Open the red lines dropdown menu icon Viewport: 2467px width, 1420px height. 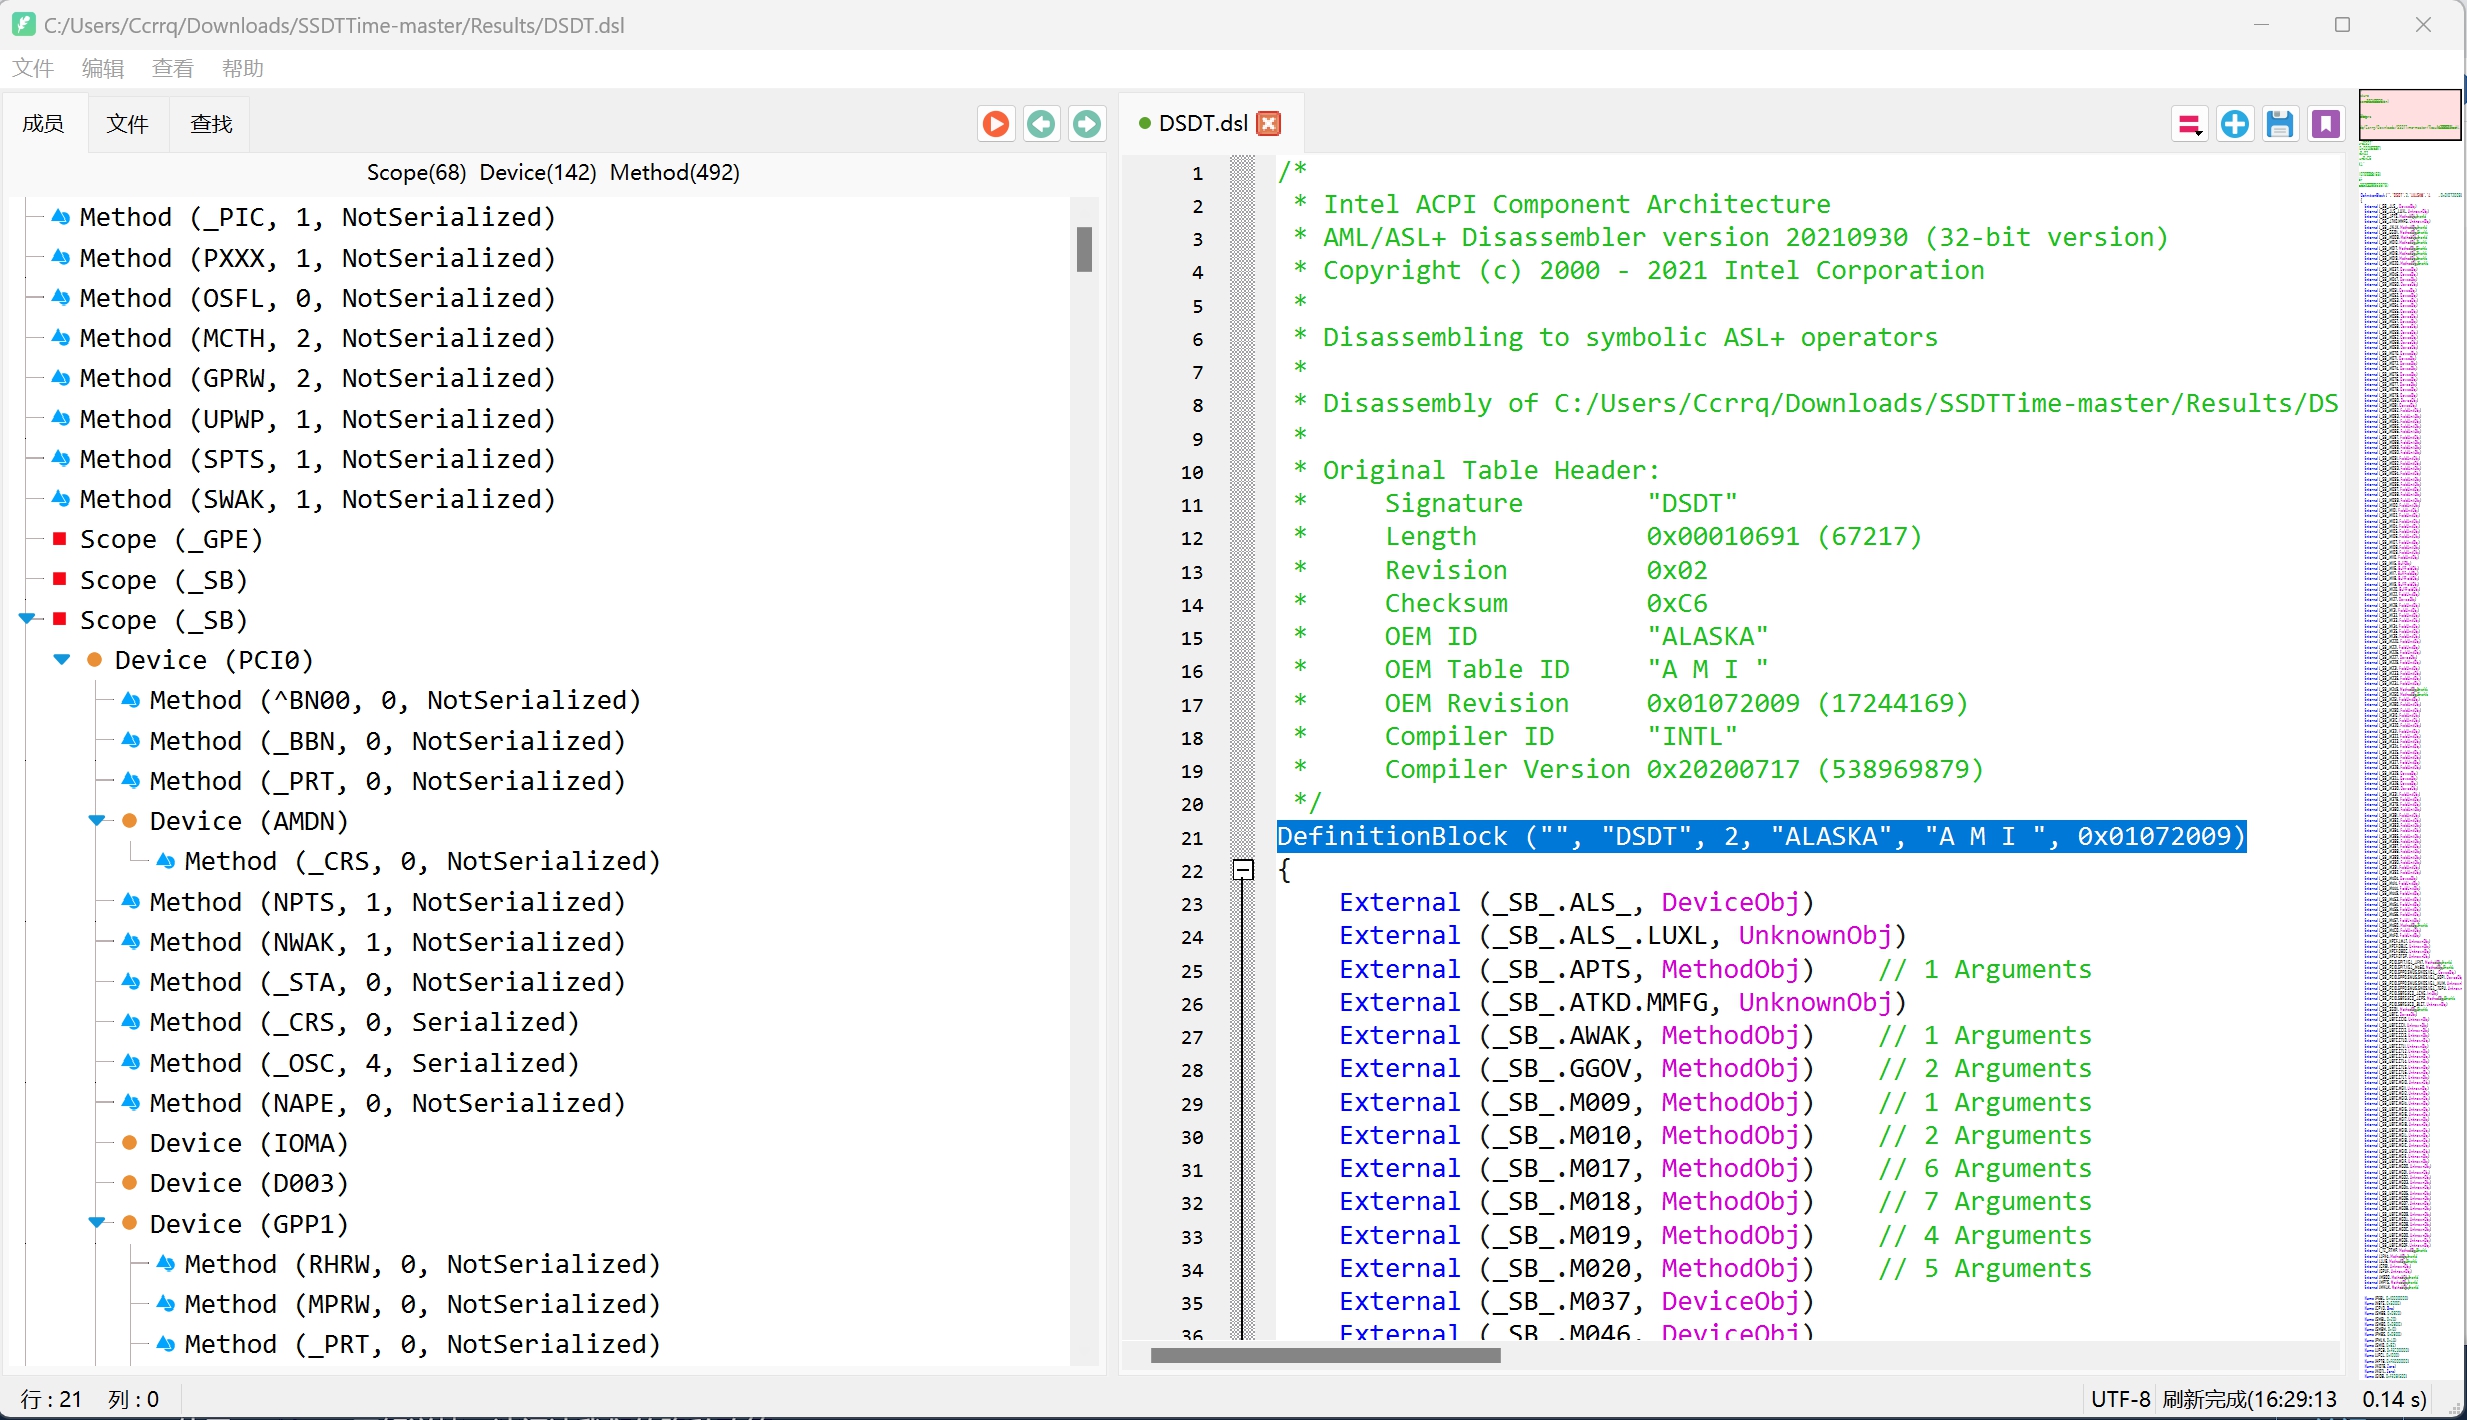[x=2190, y=125]
